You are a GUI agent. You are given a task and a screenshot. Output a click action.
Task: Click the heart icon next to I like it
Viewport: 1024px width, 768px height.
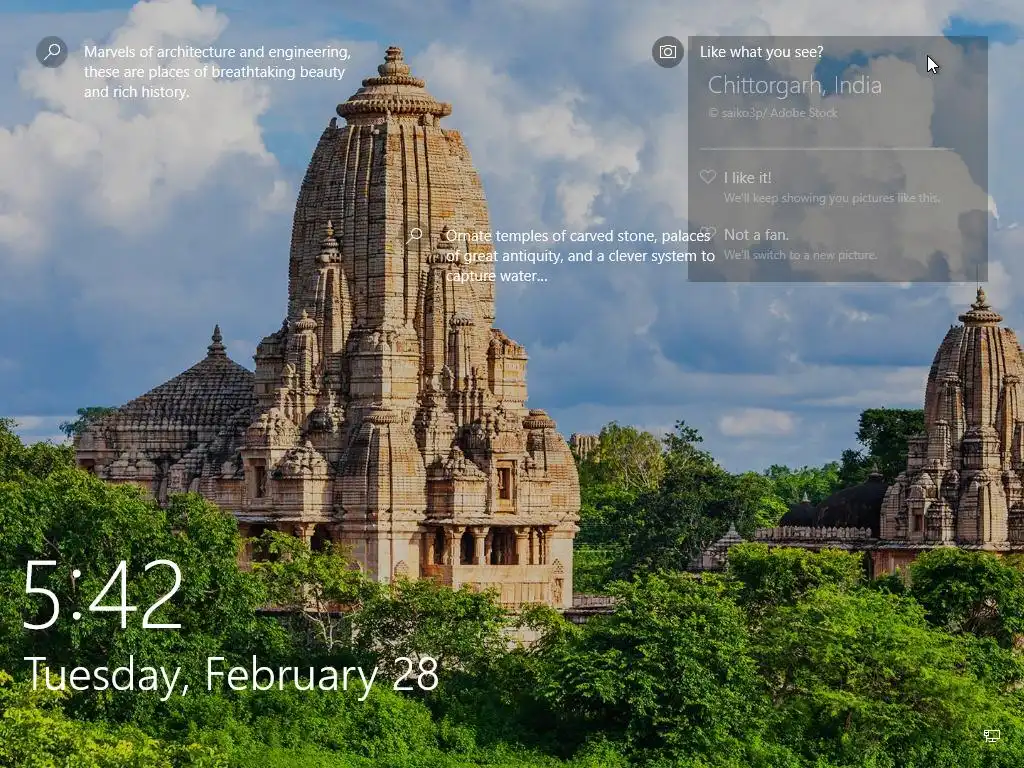click(x=708, y=177)
